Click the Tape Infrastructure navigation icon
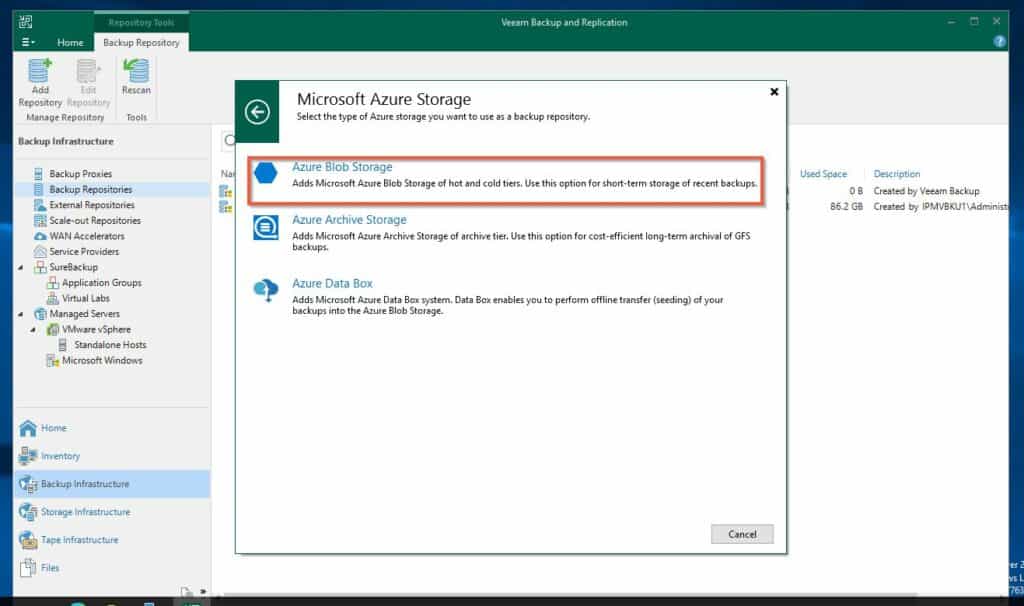The width and height of the screenshot is (1024, 606). [28, 540]
